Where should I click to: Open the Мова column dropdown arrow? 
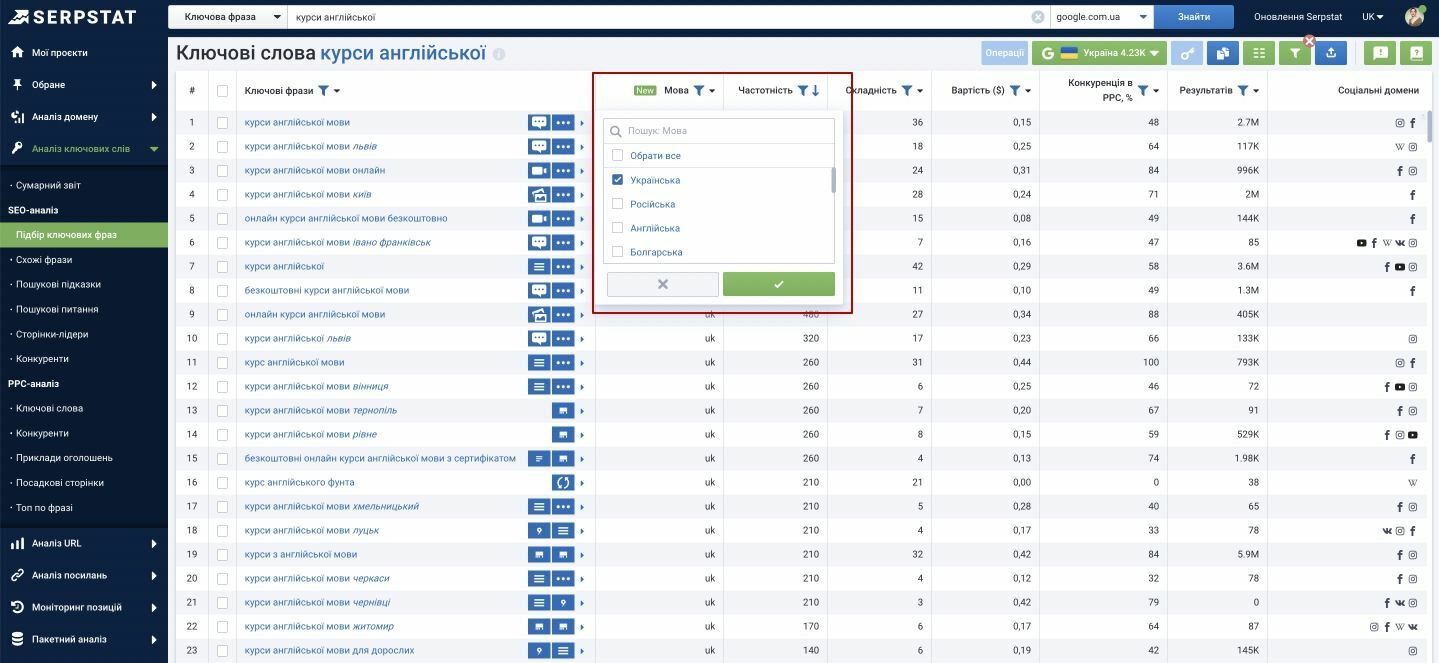[712, 91]
